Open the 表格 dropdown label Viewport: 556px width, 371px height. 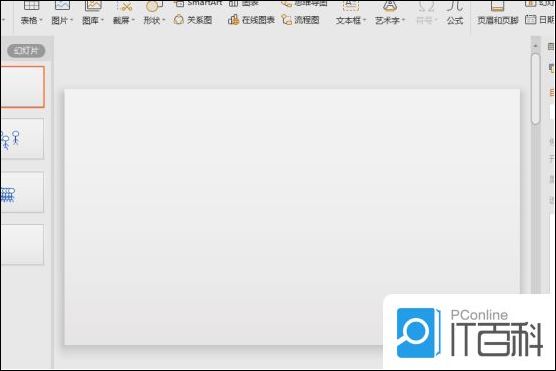31,21
